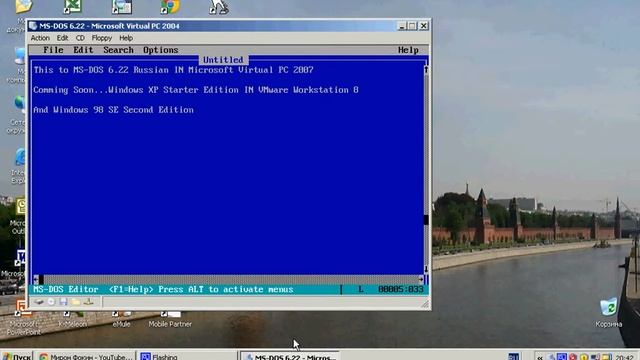Image resolution: width=640 pixels, height=360 pixels.
Task: Click the 'Comming Soon...Windows XP Starter Edition' line
Action: tap(196, 90)
